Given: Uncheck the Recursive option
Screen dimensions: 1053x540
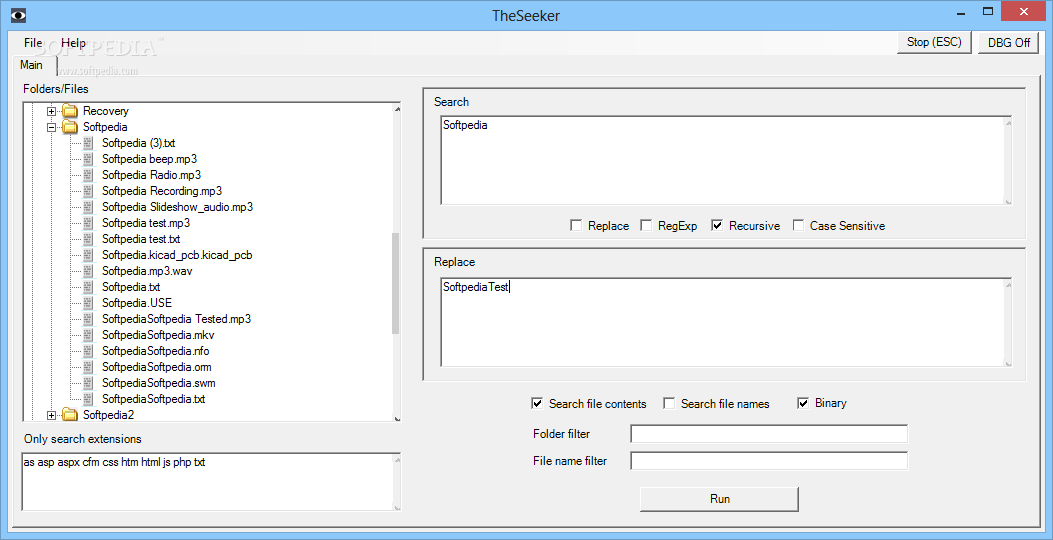Looking at the screenshot, I should pos(717,226).
